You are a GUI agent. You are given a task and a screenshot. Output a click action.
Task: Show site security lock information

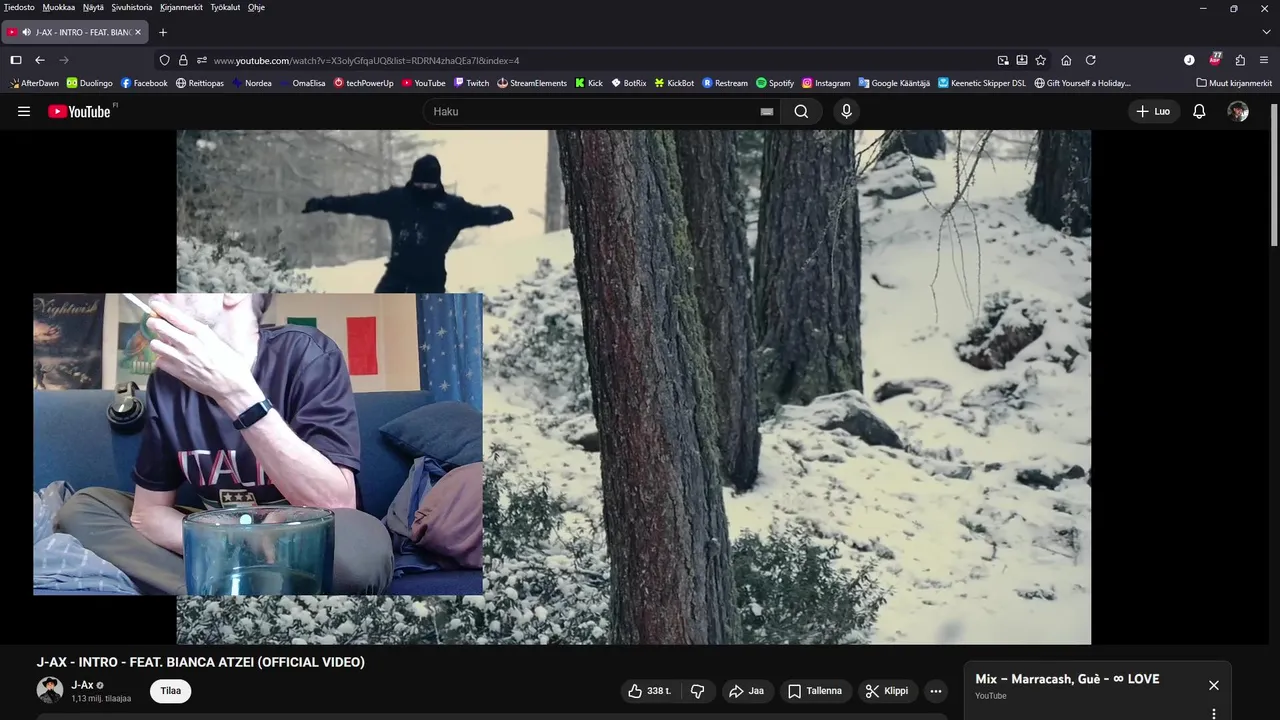183,60
